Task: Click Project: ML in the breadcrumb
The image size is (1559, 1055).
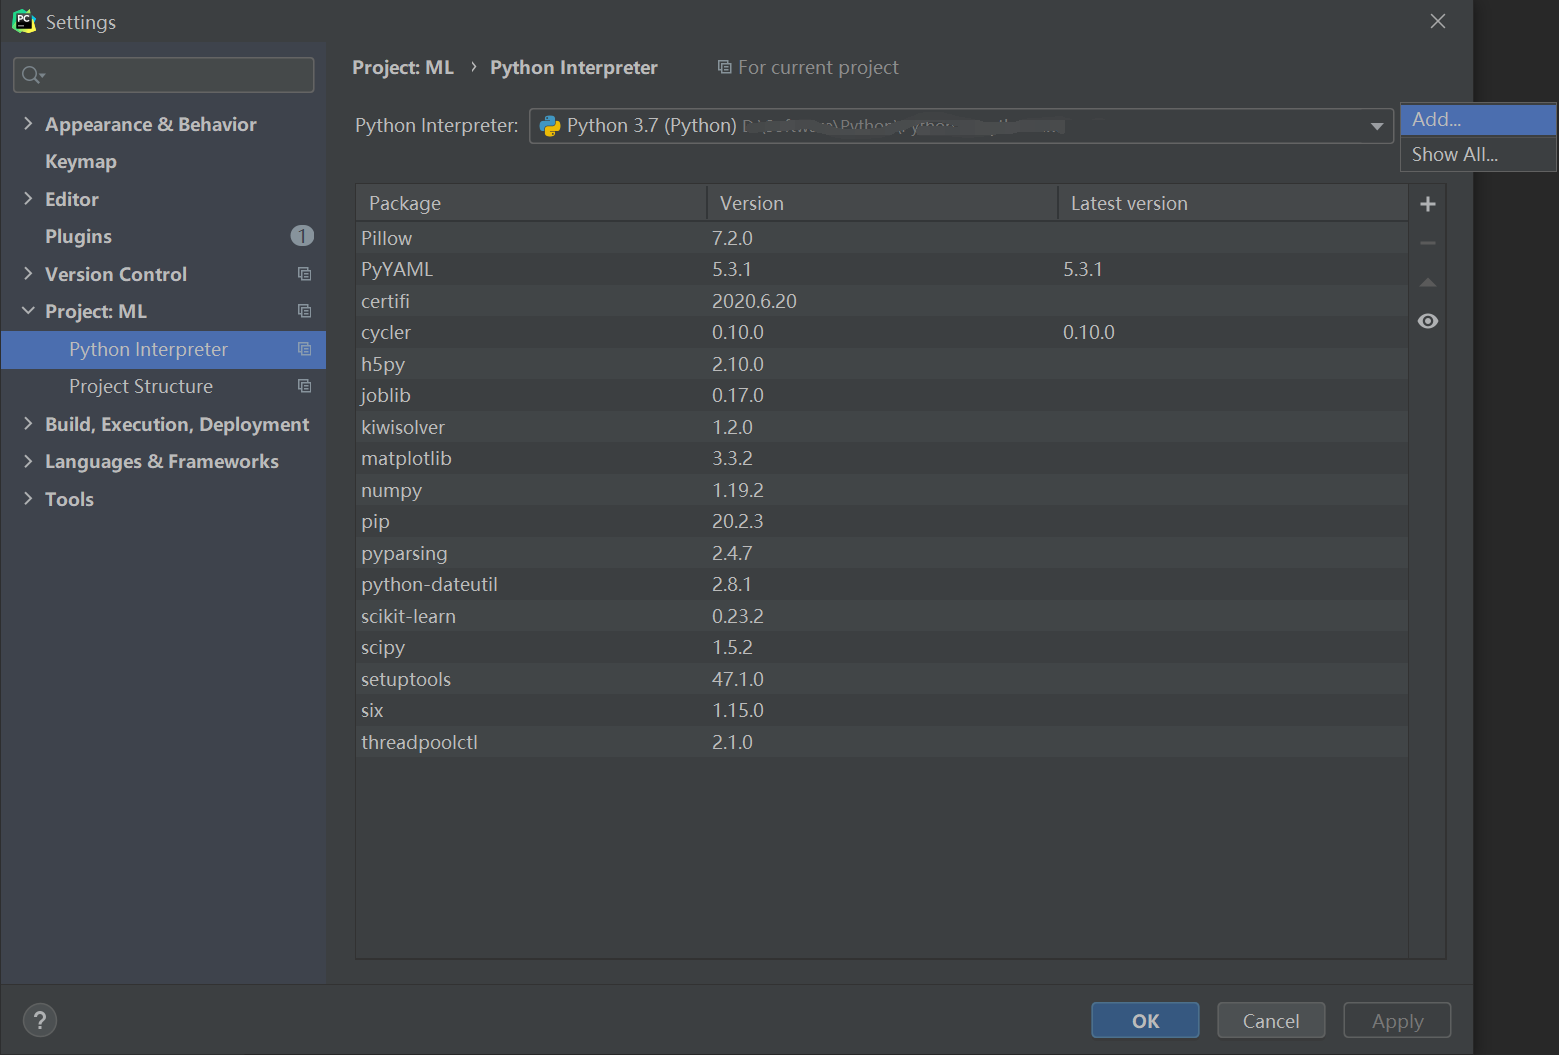Action: pyautogui.click(x=403, y=67)
